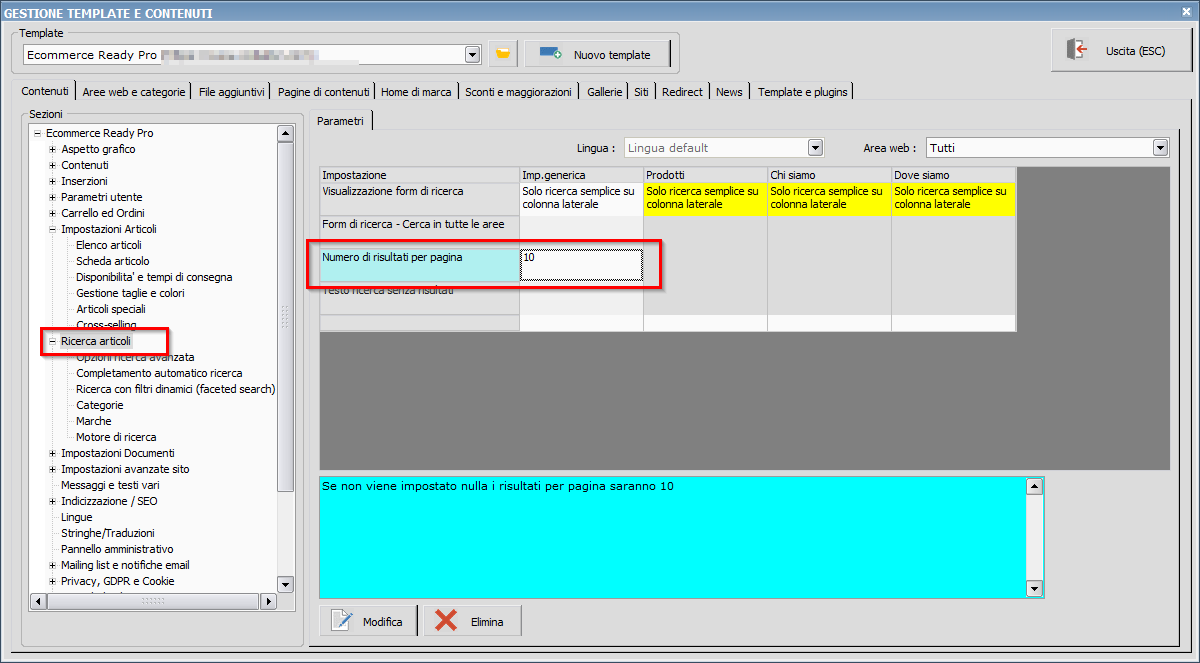This screenshot has width=1200, height=663.
Task: Select Disponibilita' e tempi di consegna
Action: click(154, 277)
